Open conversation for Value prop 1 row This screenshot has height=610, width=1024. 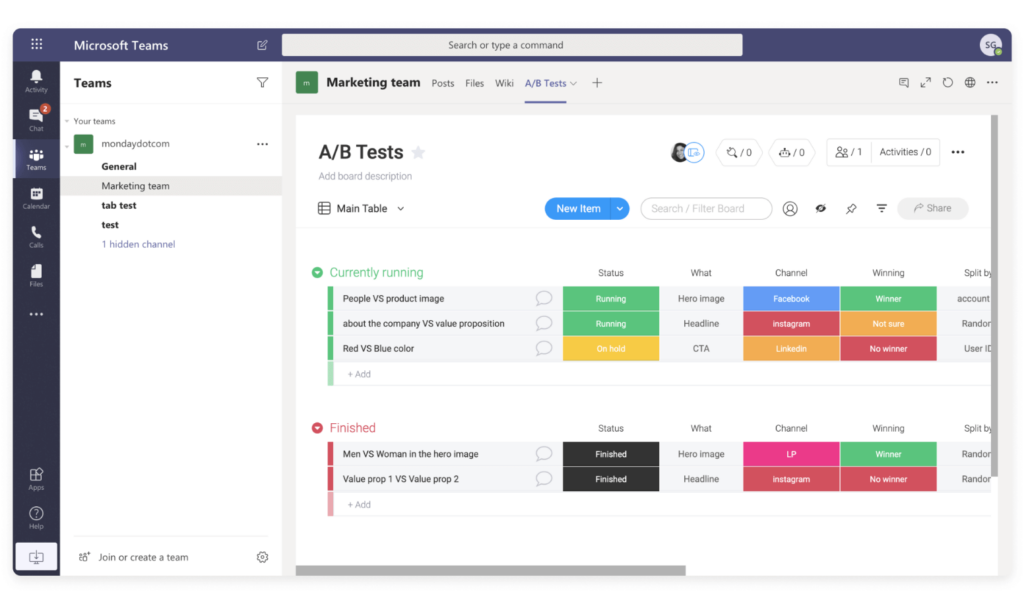pos(543,479)
